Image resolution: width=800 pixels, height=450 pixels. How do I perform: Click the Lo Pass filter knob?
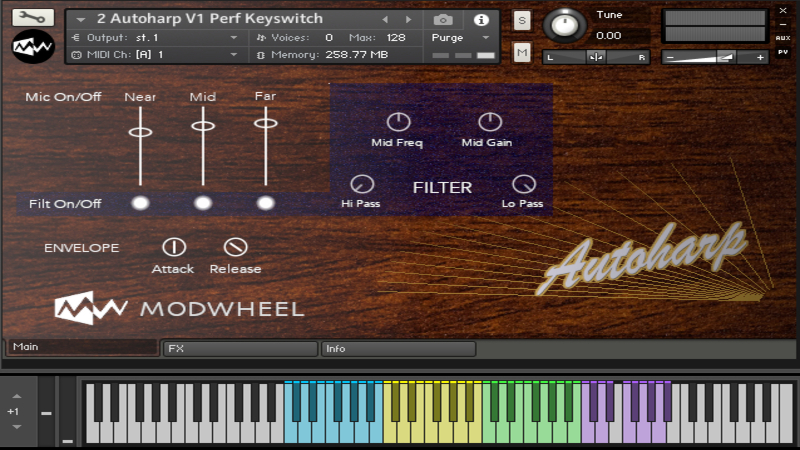524,184
